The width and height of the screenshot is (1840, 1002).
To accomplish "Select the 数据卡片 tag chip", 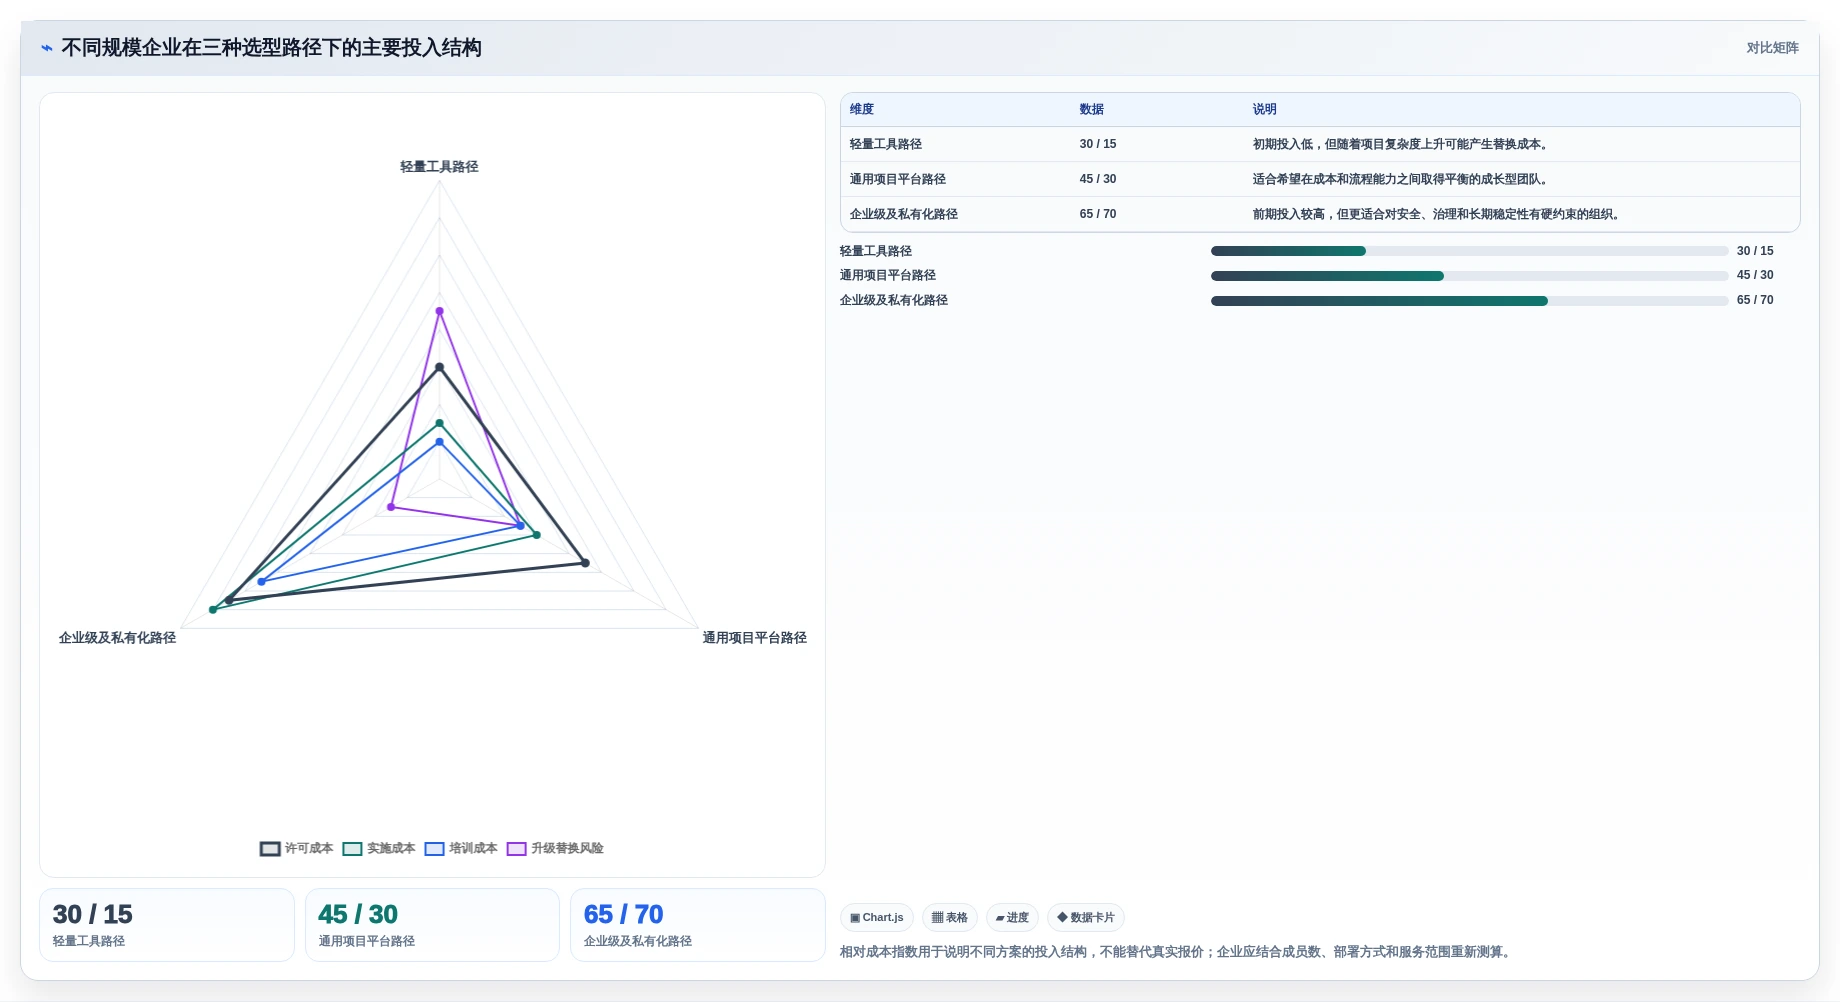I will coord(1086,917).
